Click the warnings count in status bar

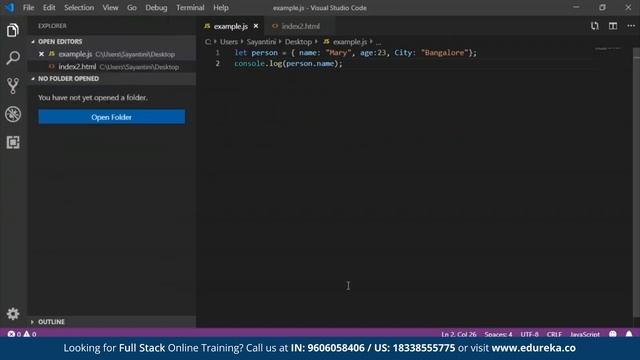[30, 334]
